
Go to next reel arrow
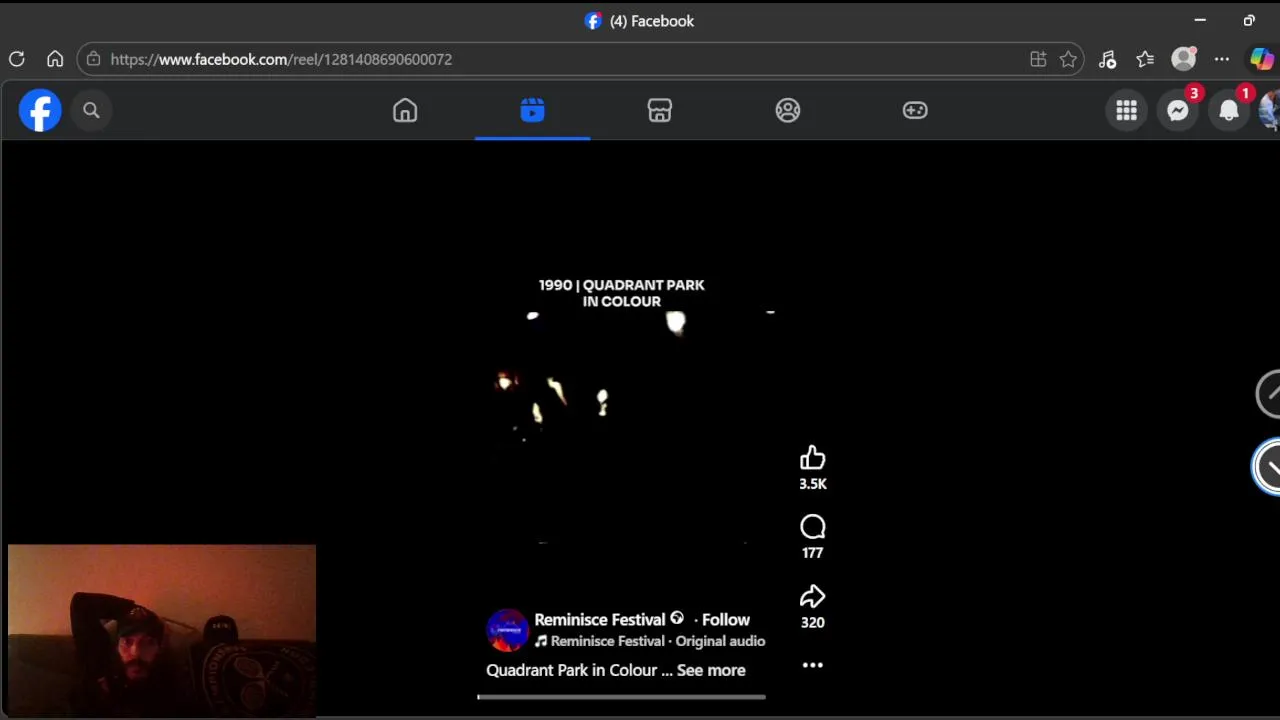[1268, 466]
